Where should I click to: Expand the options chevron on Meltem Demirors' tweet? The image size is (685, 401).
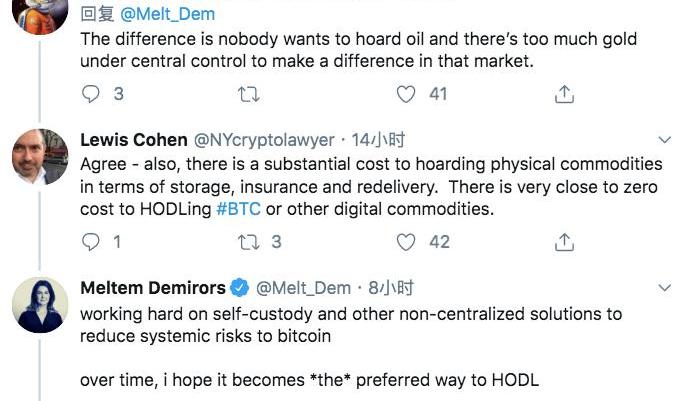click(x=665, y=288)
